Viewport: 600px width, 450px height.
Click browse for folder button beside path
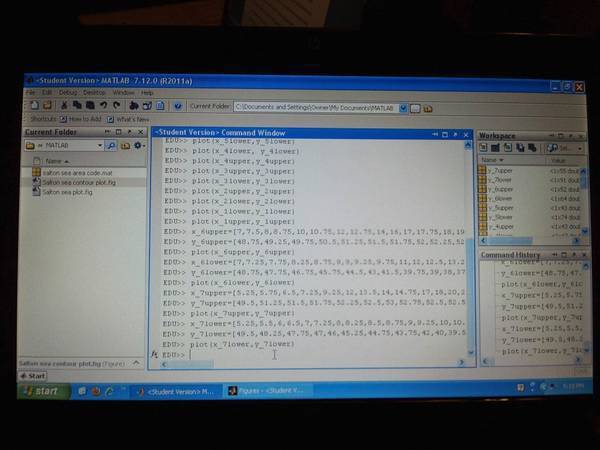[x=415, y=109]
